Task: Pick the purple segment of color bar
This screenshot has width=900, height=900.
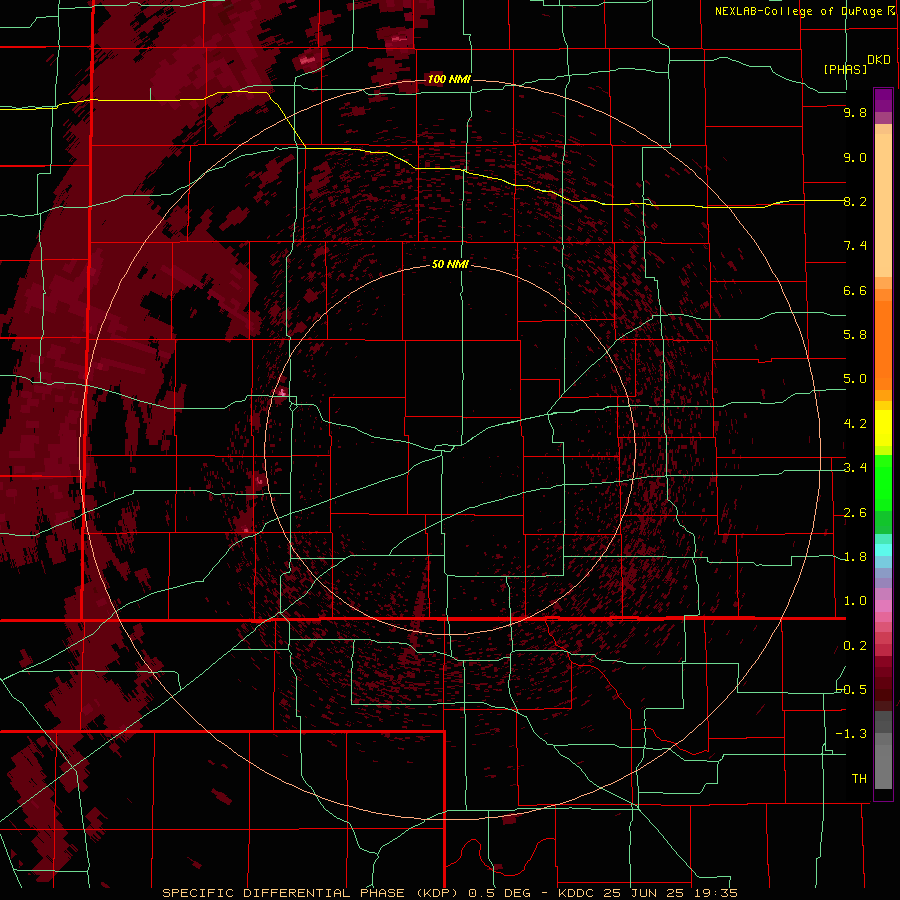Action: 883,100
